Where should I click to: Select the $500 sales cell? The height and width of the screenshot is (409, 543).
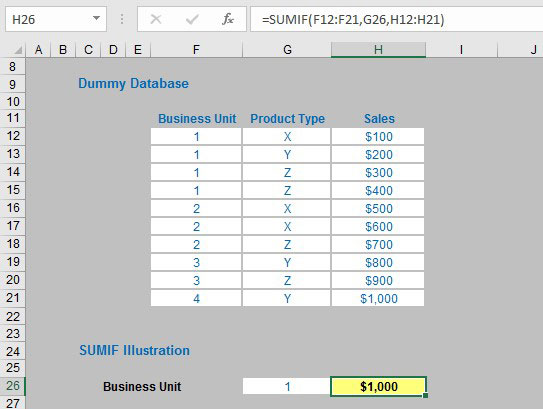pyautogui.click(x=378, y=208)
